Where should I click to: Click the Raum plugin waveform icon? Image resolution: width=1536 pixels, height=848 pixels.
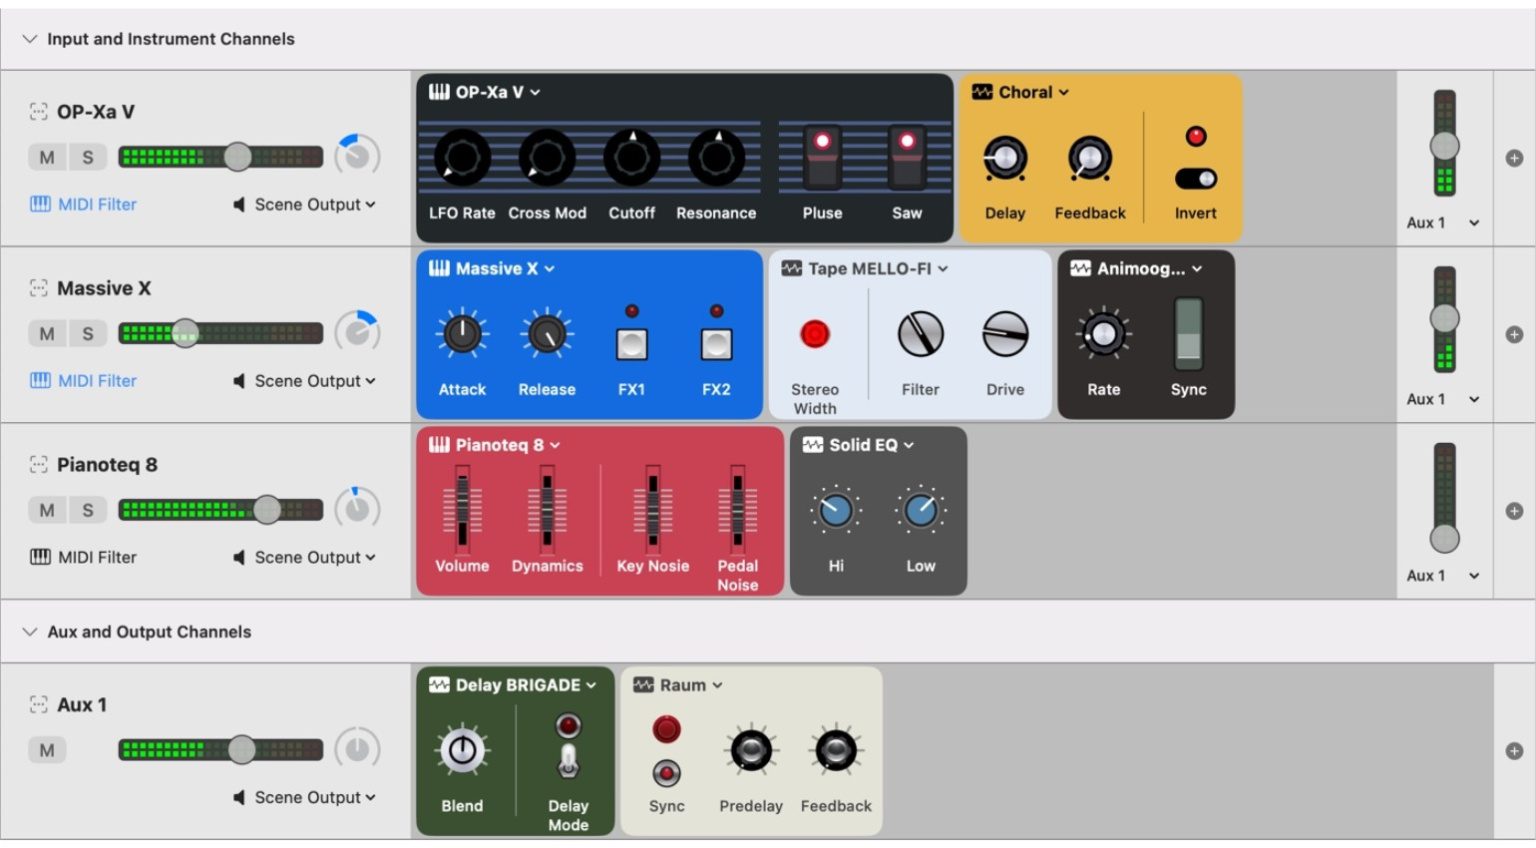pos(641,685)
